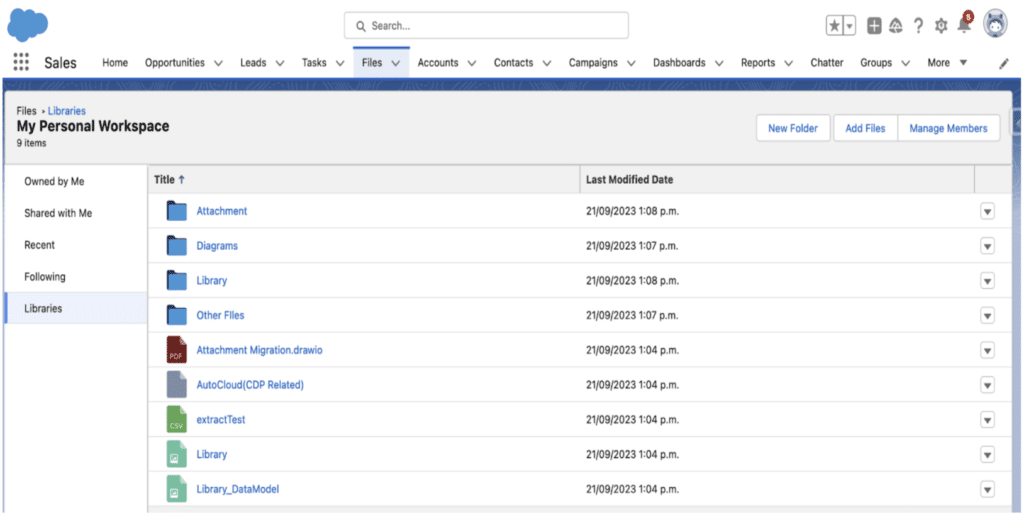
Task: Switch to the Chatter tab
Action: (x=827, y=63)
